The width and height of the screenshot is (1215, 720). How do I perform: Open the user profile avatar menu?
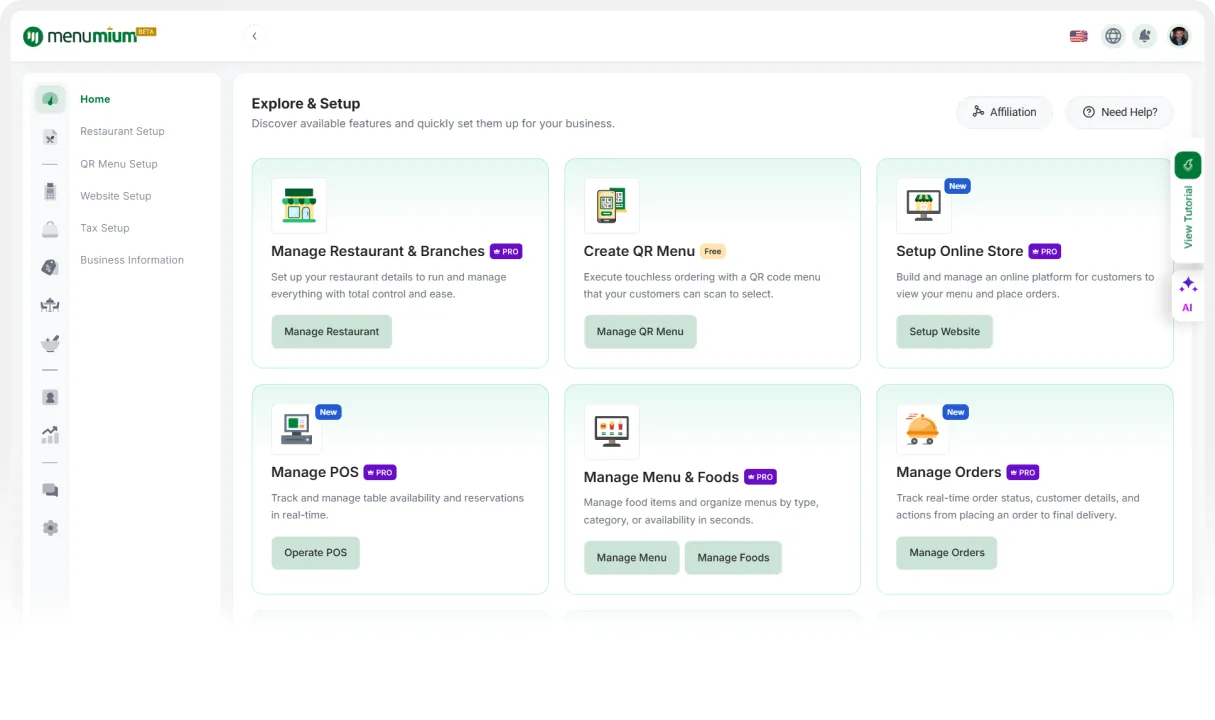click(1179, 36)
